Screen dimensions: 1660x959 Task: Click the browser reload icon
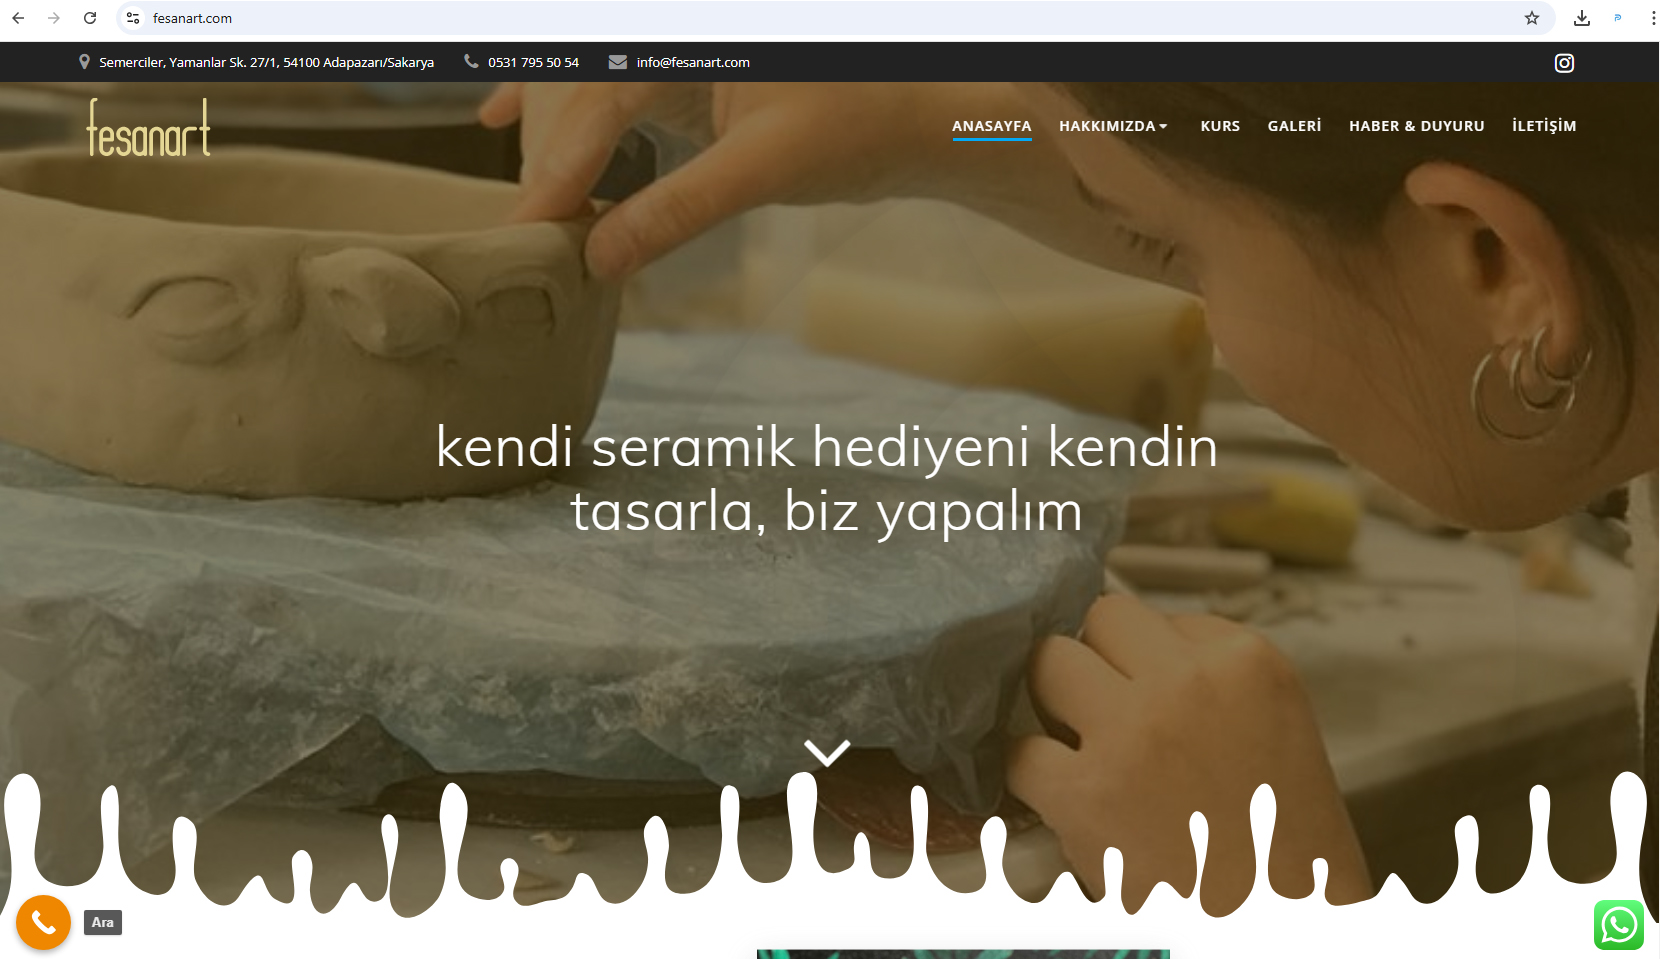pyautogui.click(x=90, y=18)
